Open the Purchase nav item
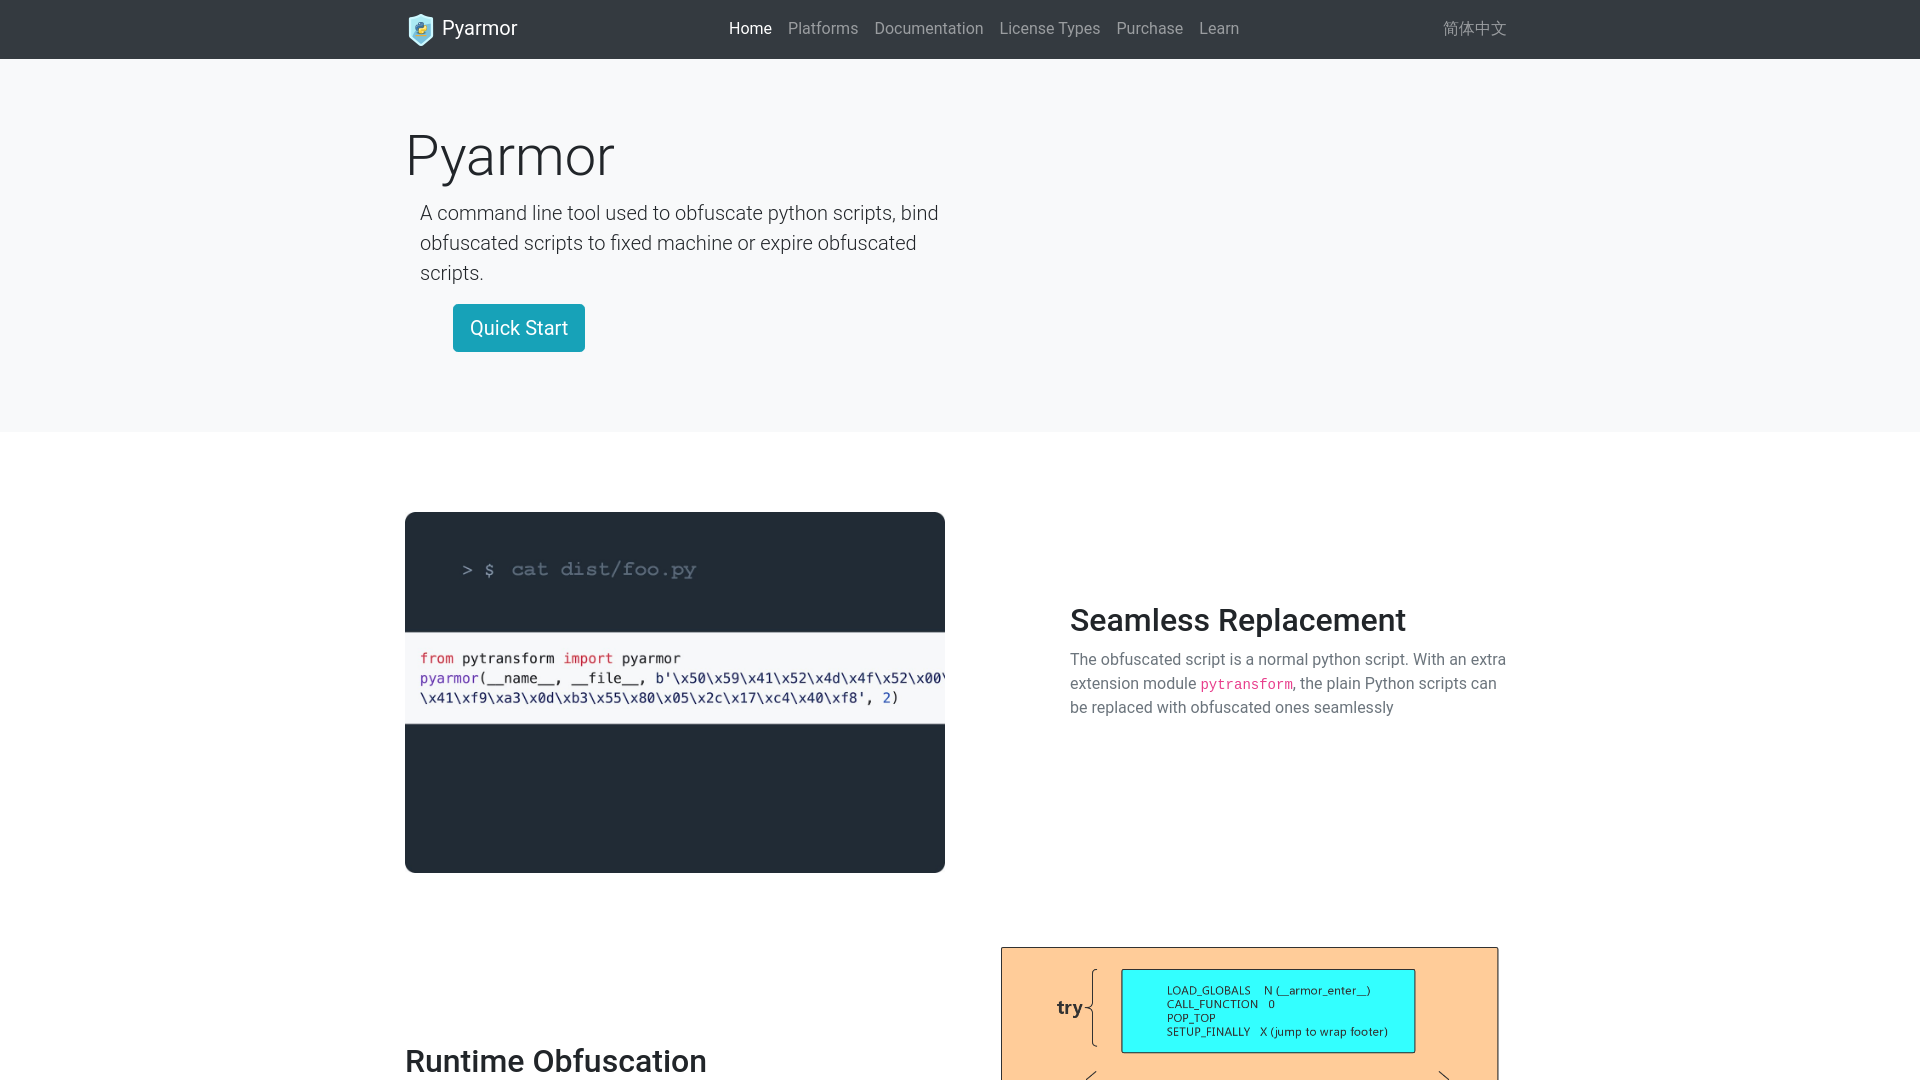1920x1080 pixels. coord(1150,29)
